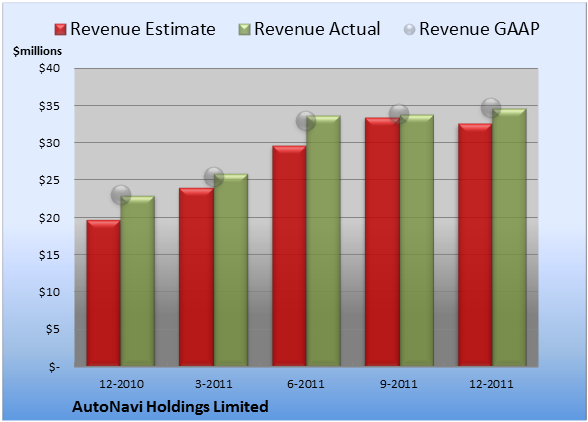The height and width of the screenshot is (422, 588).
Task: Select the red estimate bar for 3-2011
Action: pyautogui.click(x=196, y=277)
